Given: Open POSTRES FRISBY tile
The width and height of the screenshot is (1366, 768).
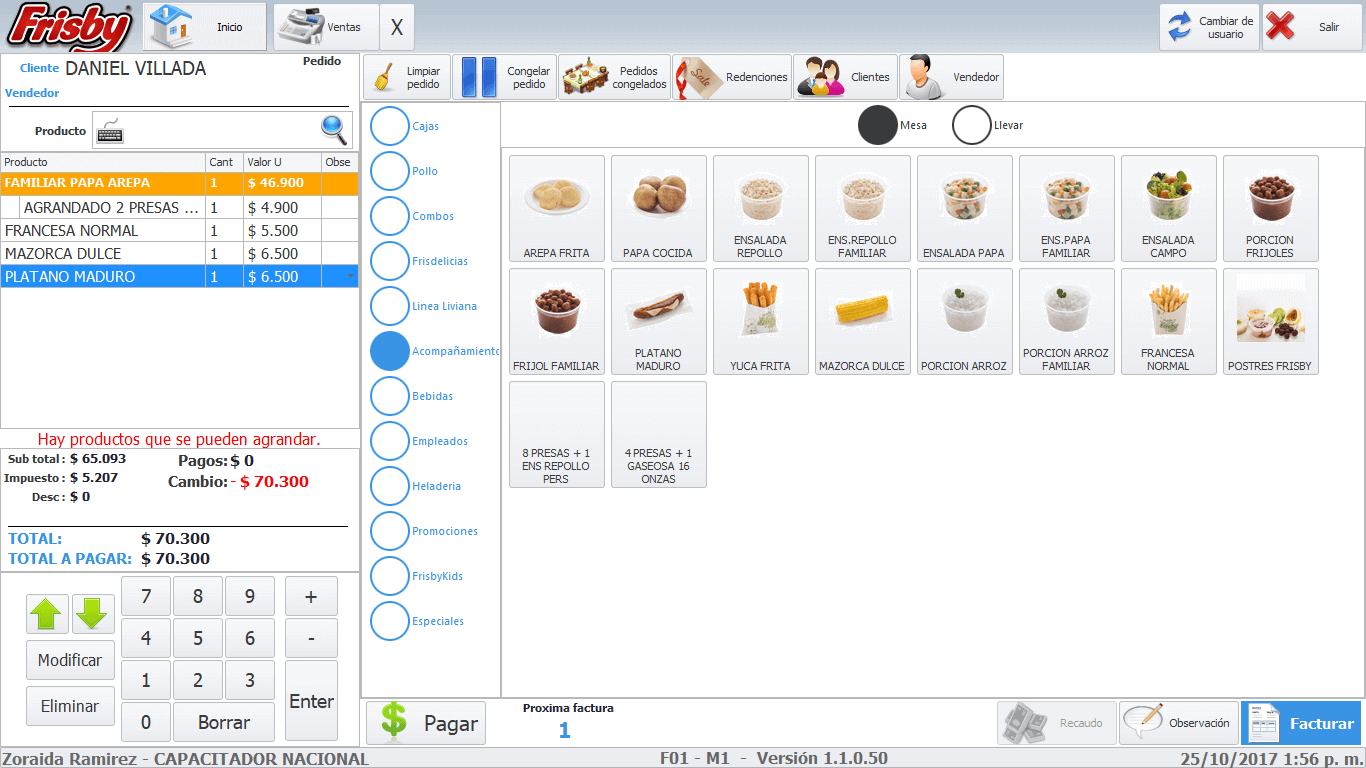Looking at the screenshot, I should (x=1271, y=321).
